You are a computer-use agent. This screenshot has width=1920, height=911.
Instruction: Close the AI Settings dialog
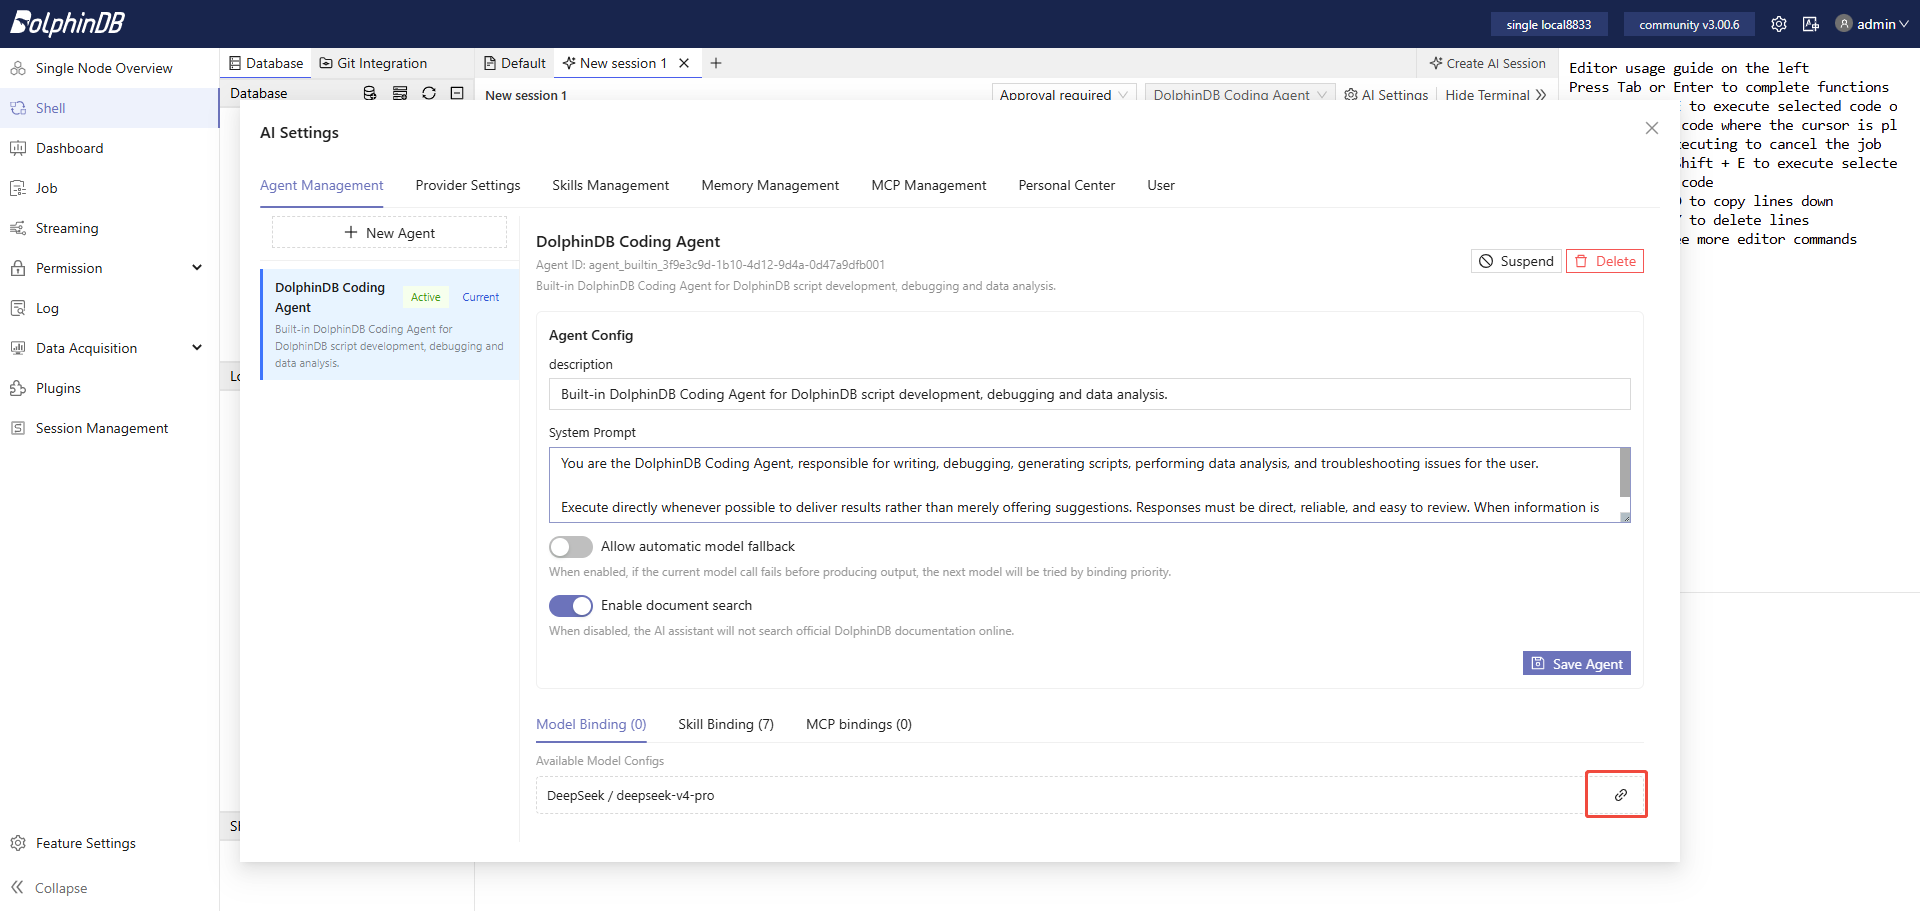pos(1652,128)
